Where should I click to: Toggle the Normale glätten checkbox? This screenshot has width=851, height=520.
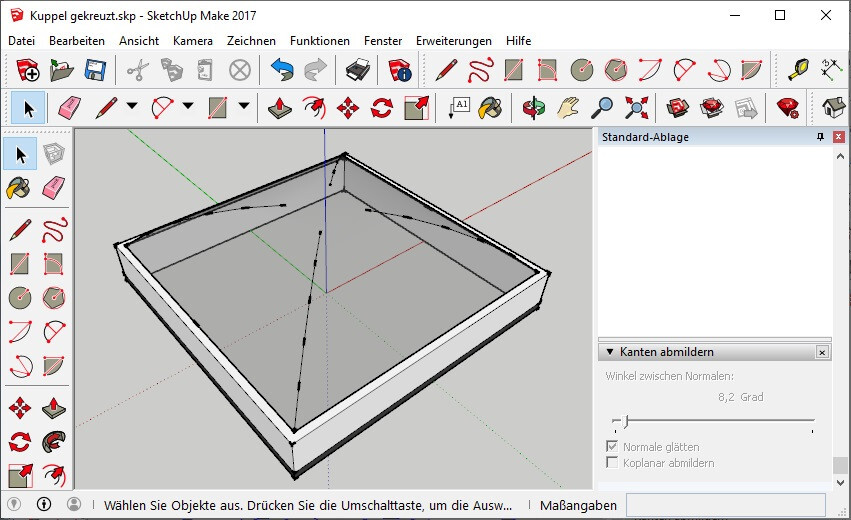pos(612,446)
